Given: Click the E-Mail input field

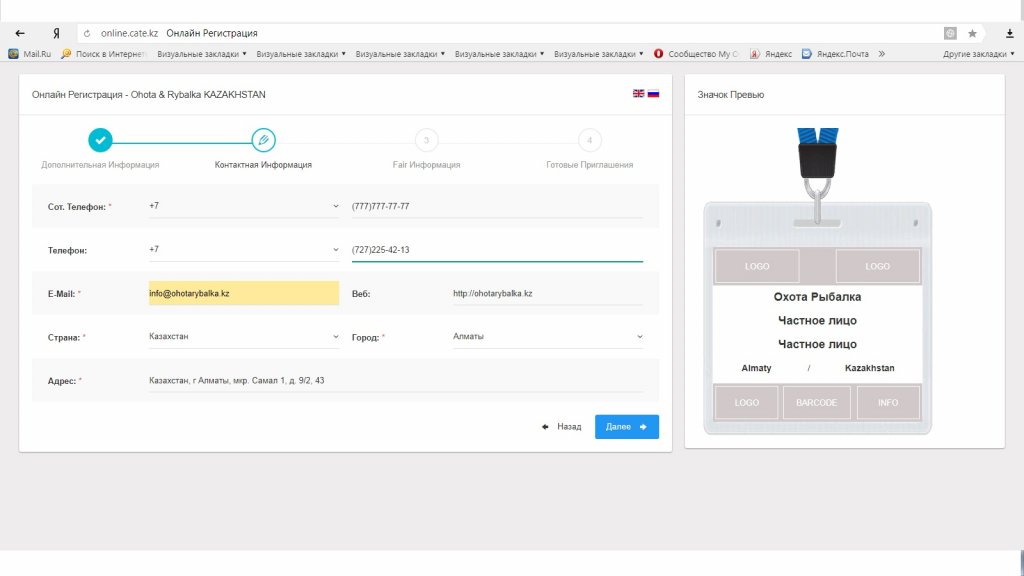Looking at the screenshot, I should click(x=243, y=294).
